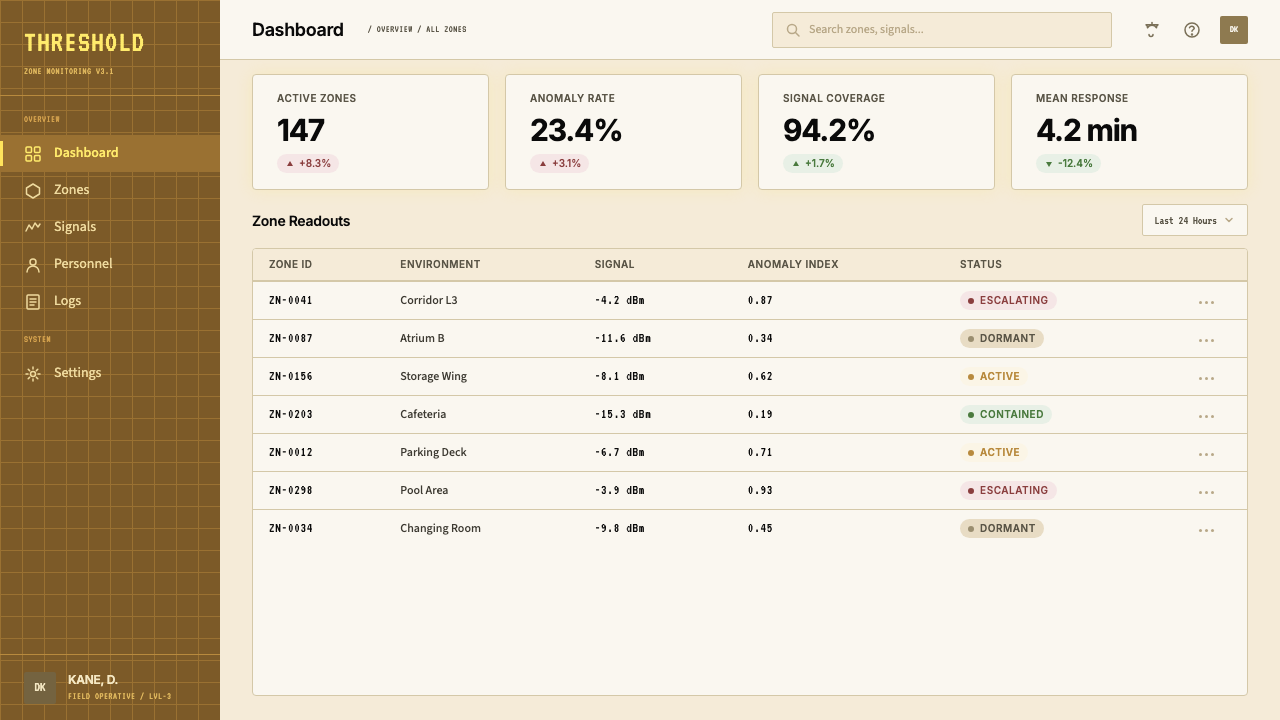
Task: Sort by ZONE ID column header
Action: coord(290,265)
